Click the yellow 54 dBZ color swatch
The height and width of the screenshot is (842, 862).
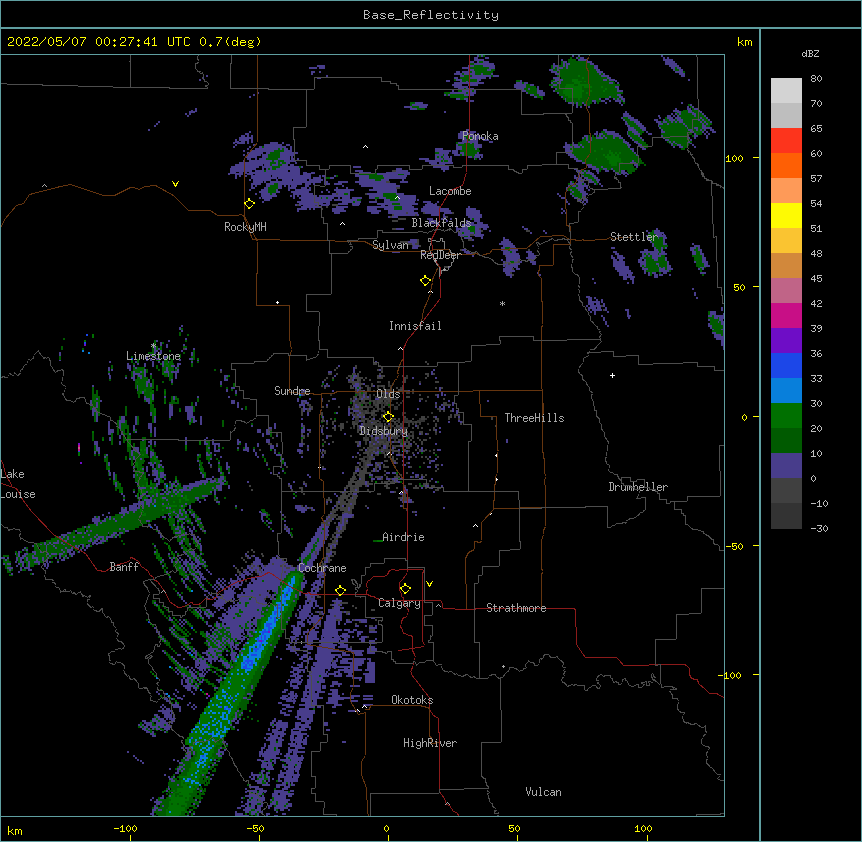pyautogui.click(x=786, y=215)
